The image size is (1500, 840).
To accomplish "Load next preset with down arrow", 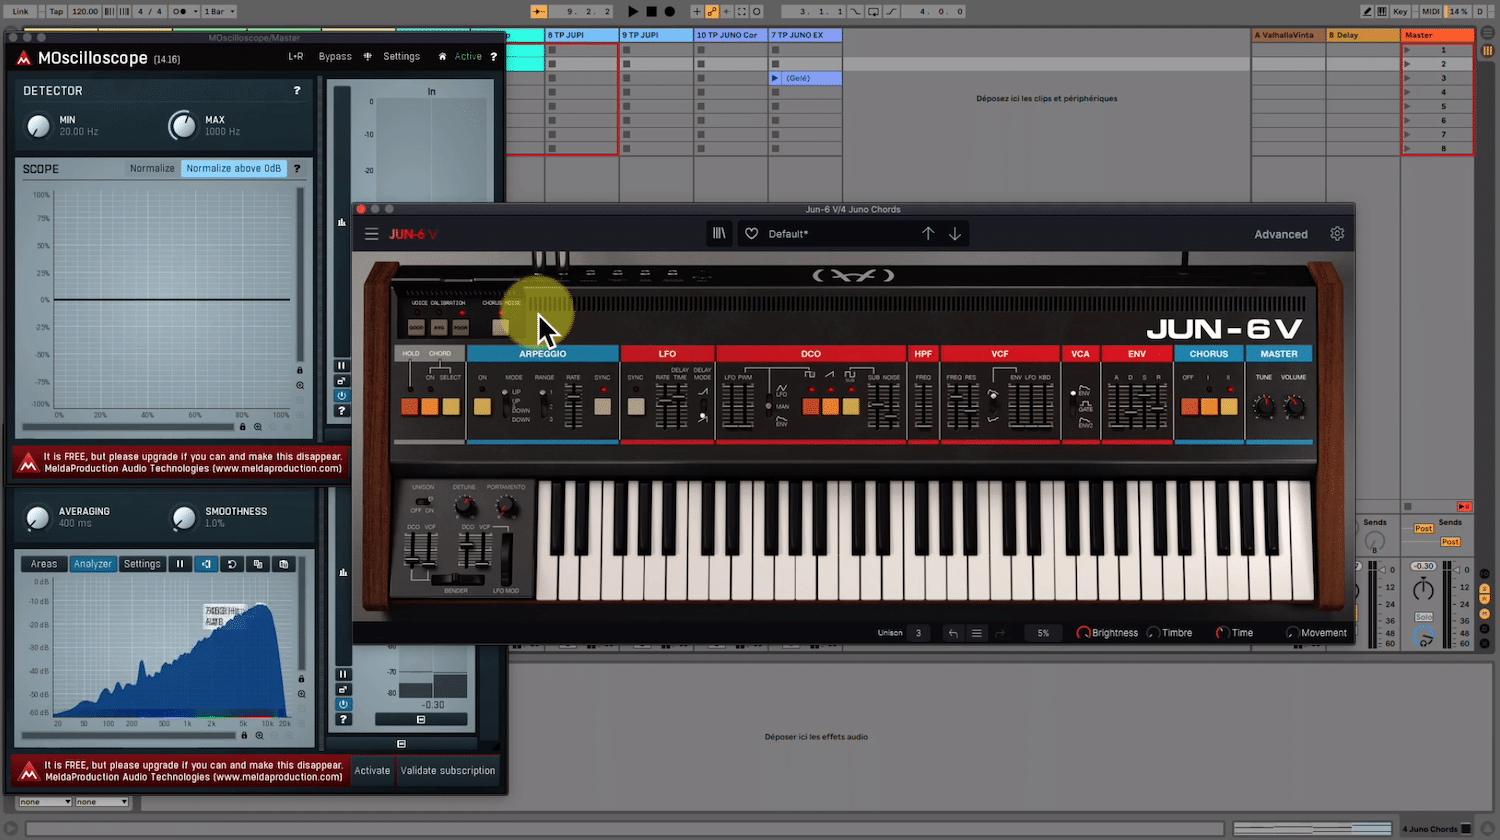I will pos(955,233).
